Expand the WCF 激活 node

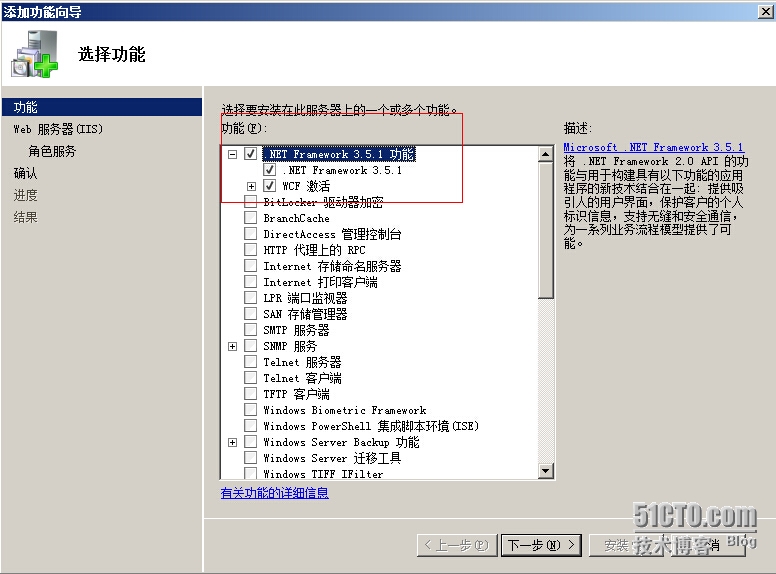click(251, 187)
